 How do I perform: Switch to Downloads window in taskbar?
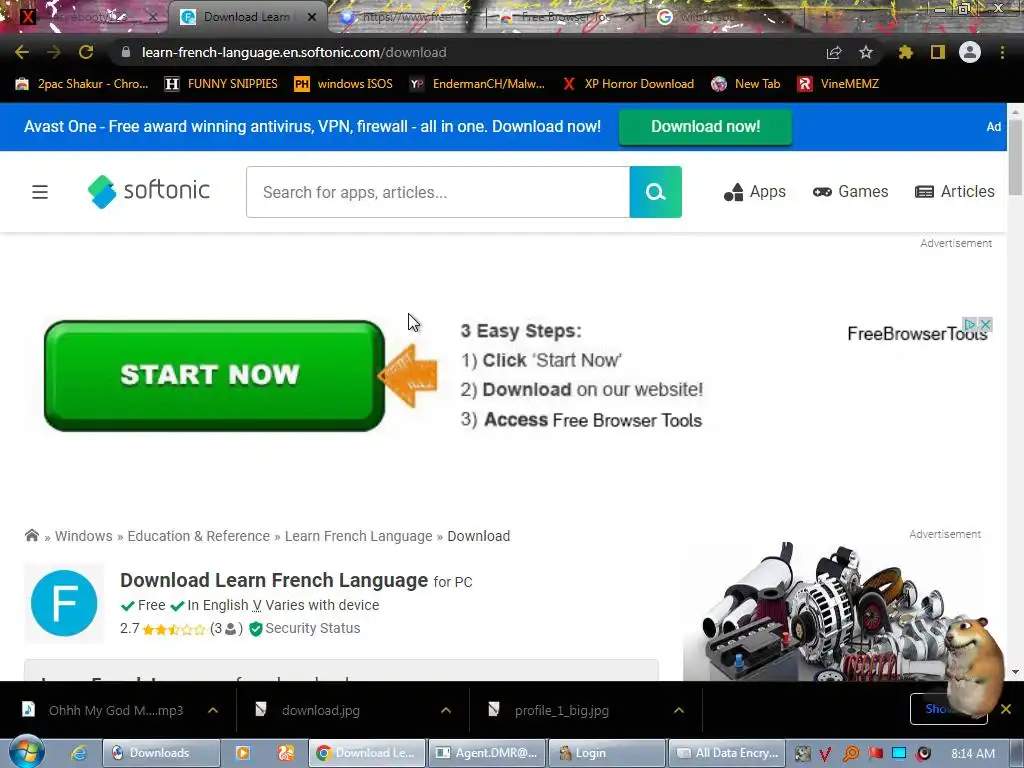[x=161, y=753]
